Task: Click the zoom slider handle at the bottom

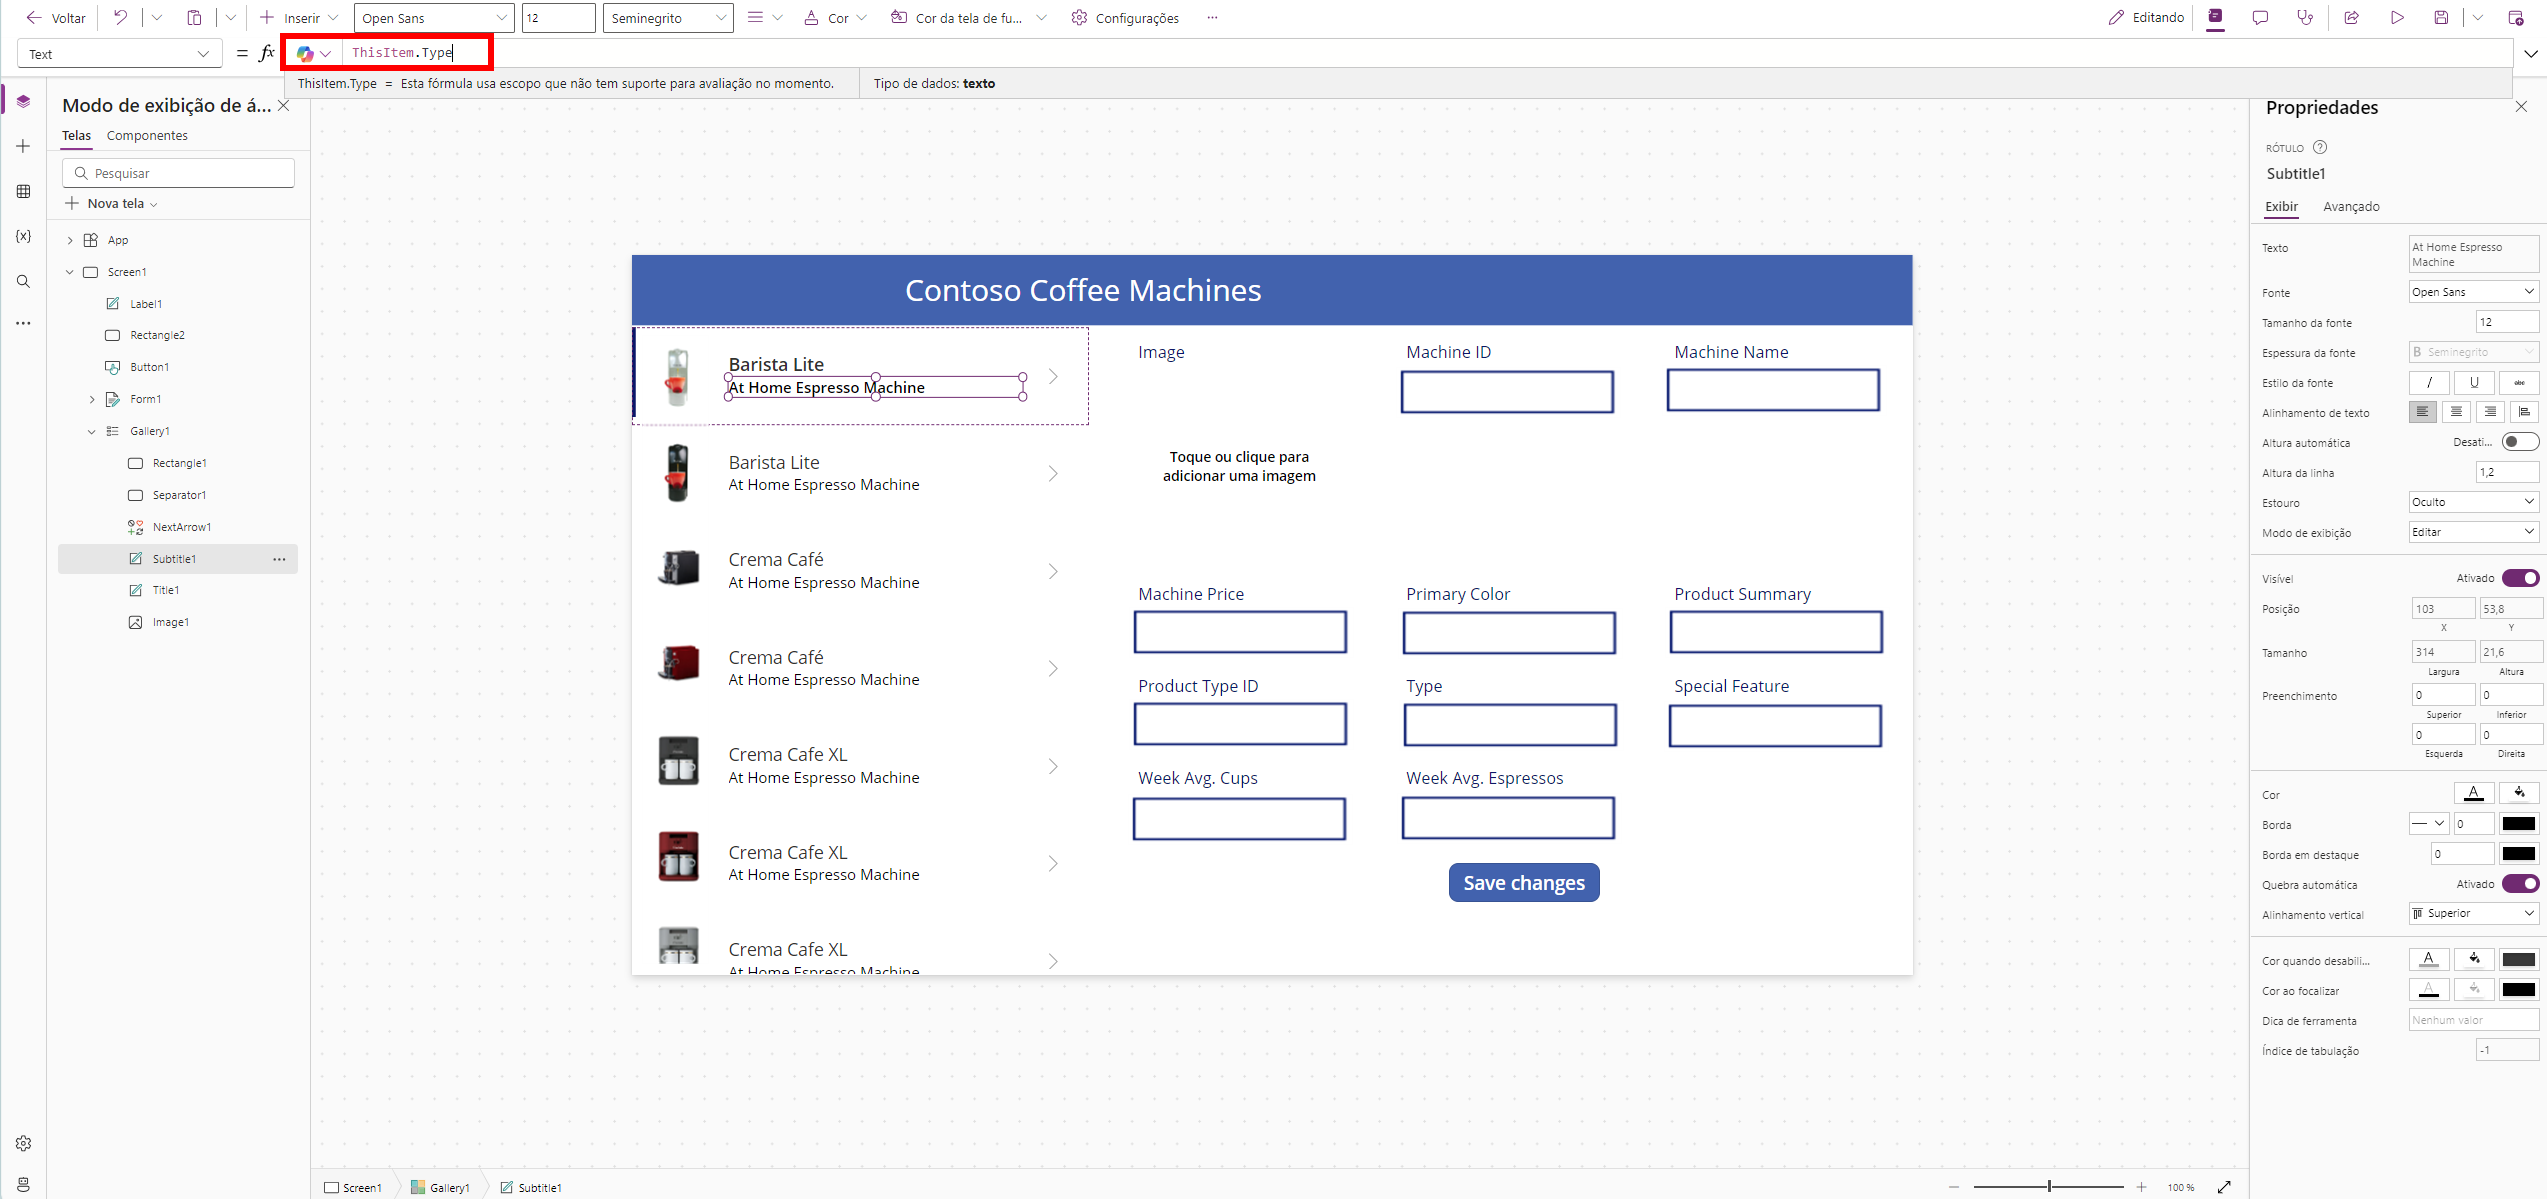Action: point(2049,1187)
